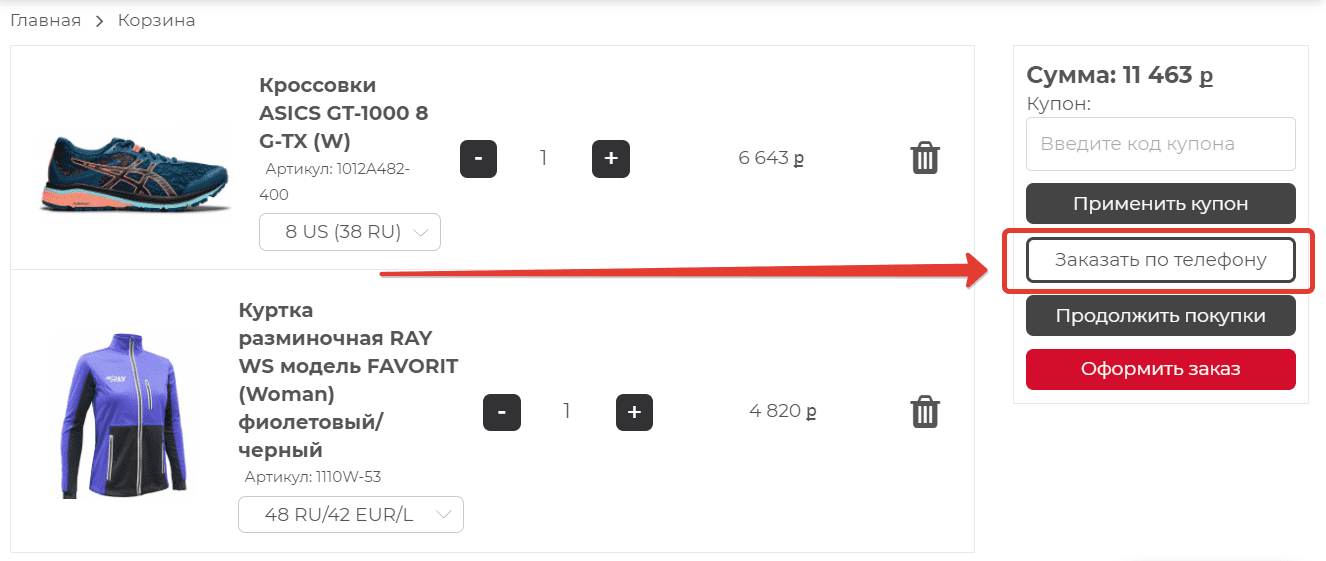Open Куртка разминочная RAY product title
Screen dimensions: 1326x561
point(348,380)
